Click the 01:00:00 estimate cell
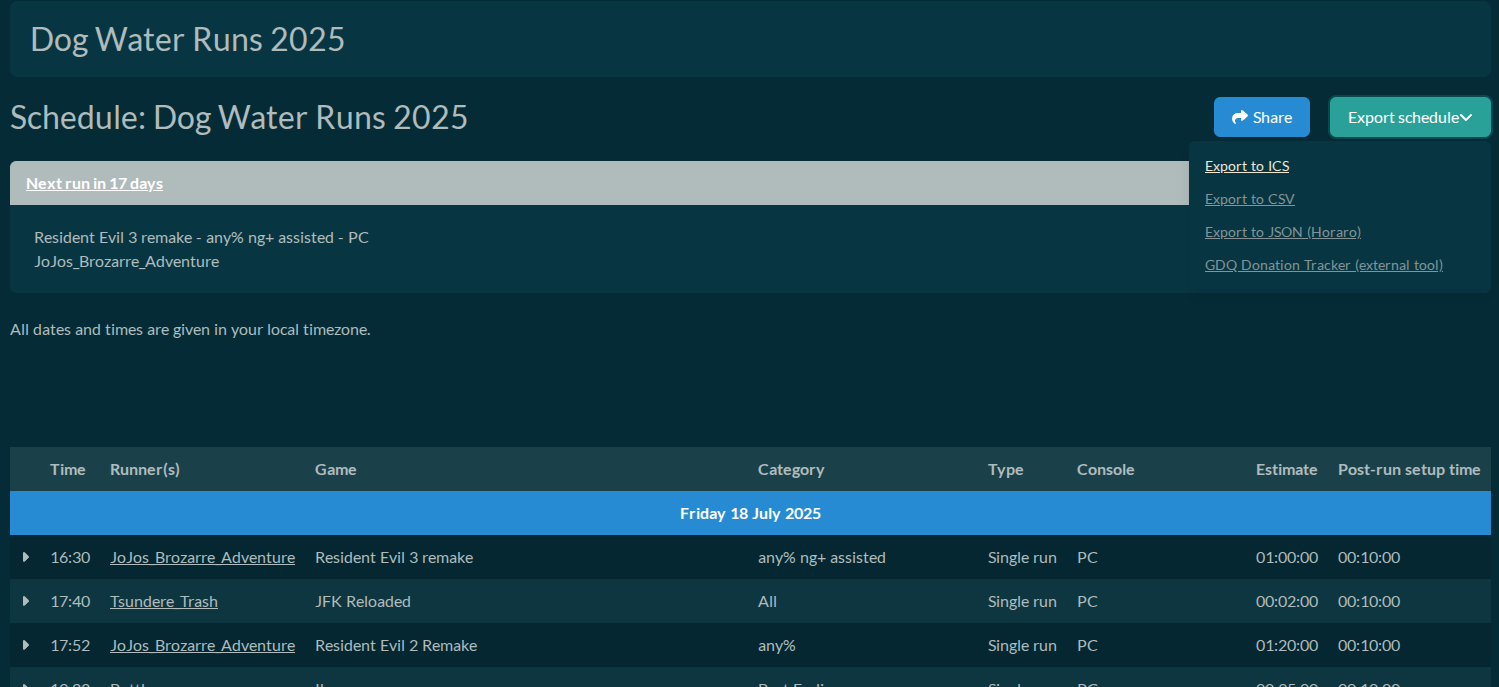This screenshot has height=687, width=1499. point(1287,557)
